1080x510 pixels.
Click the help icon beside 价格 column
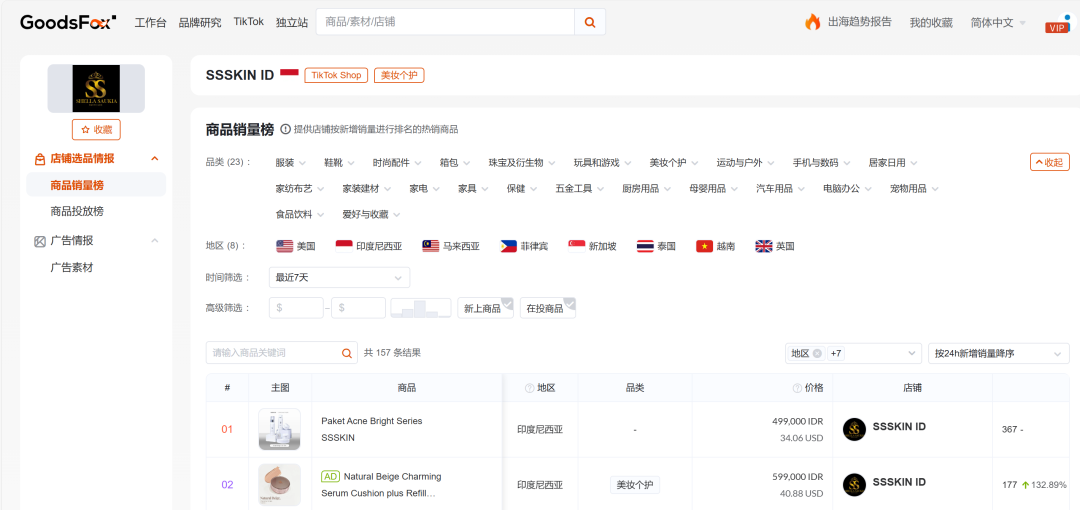click(798, 388)
